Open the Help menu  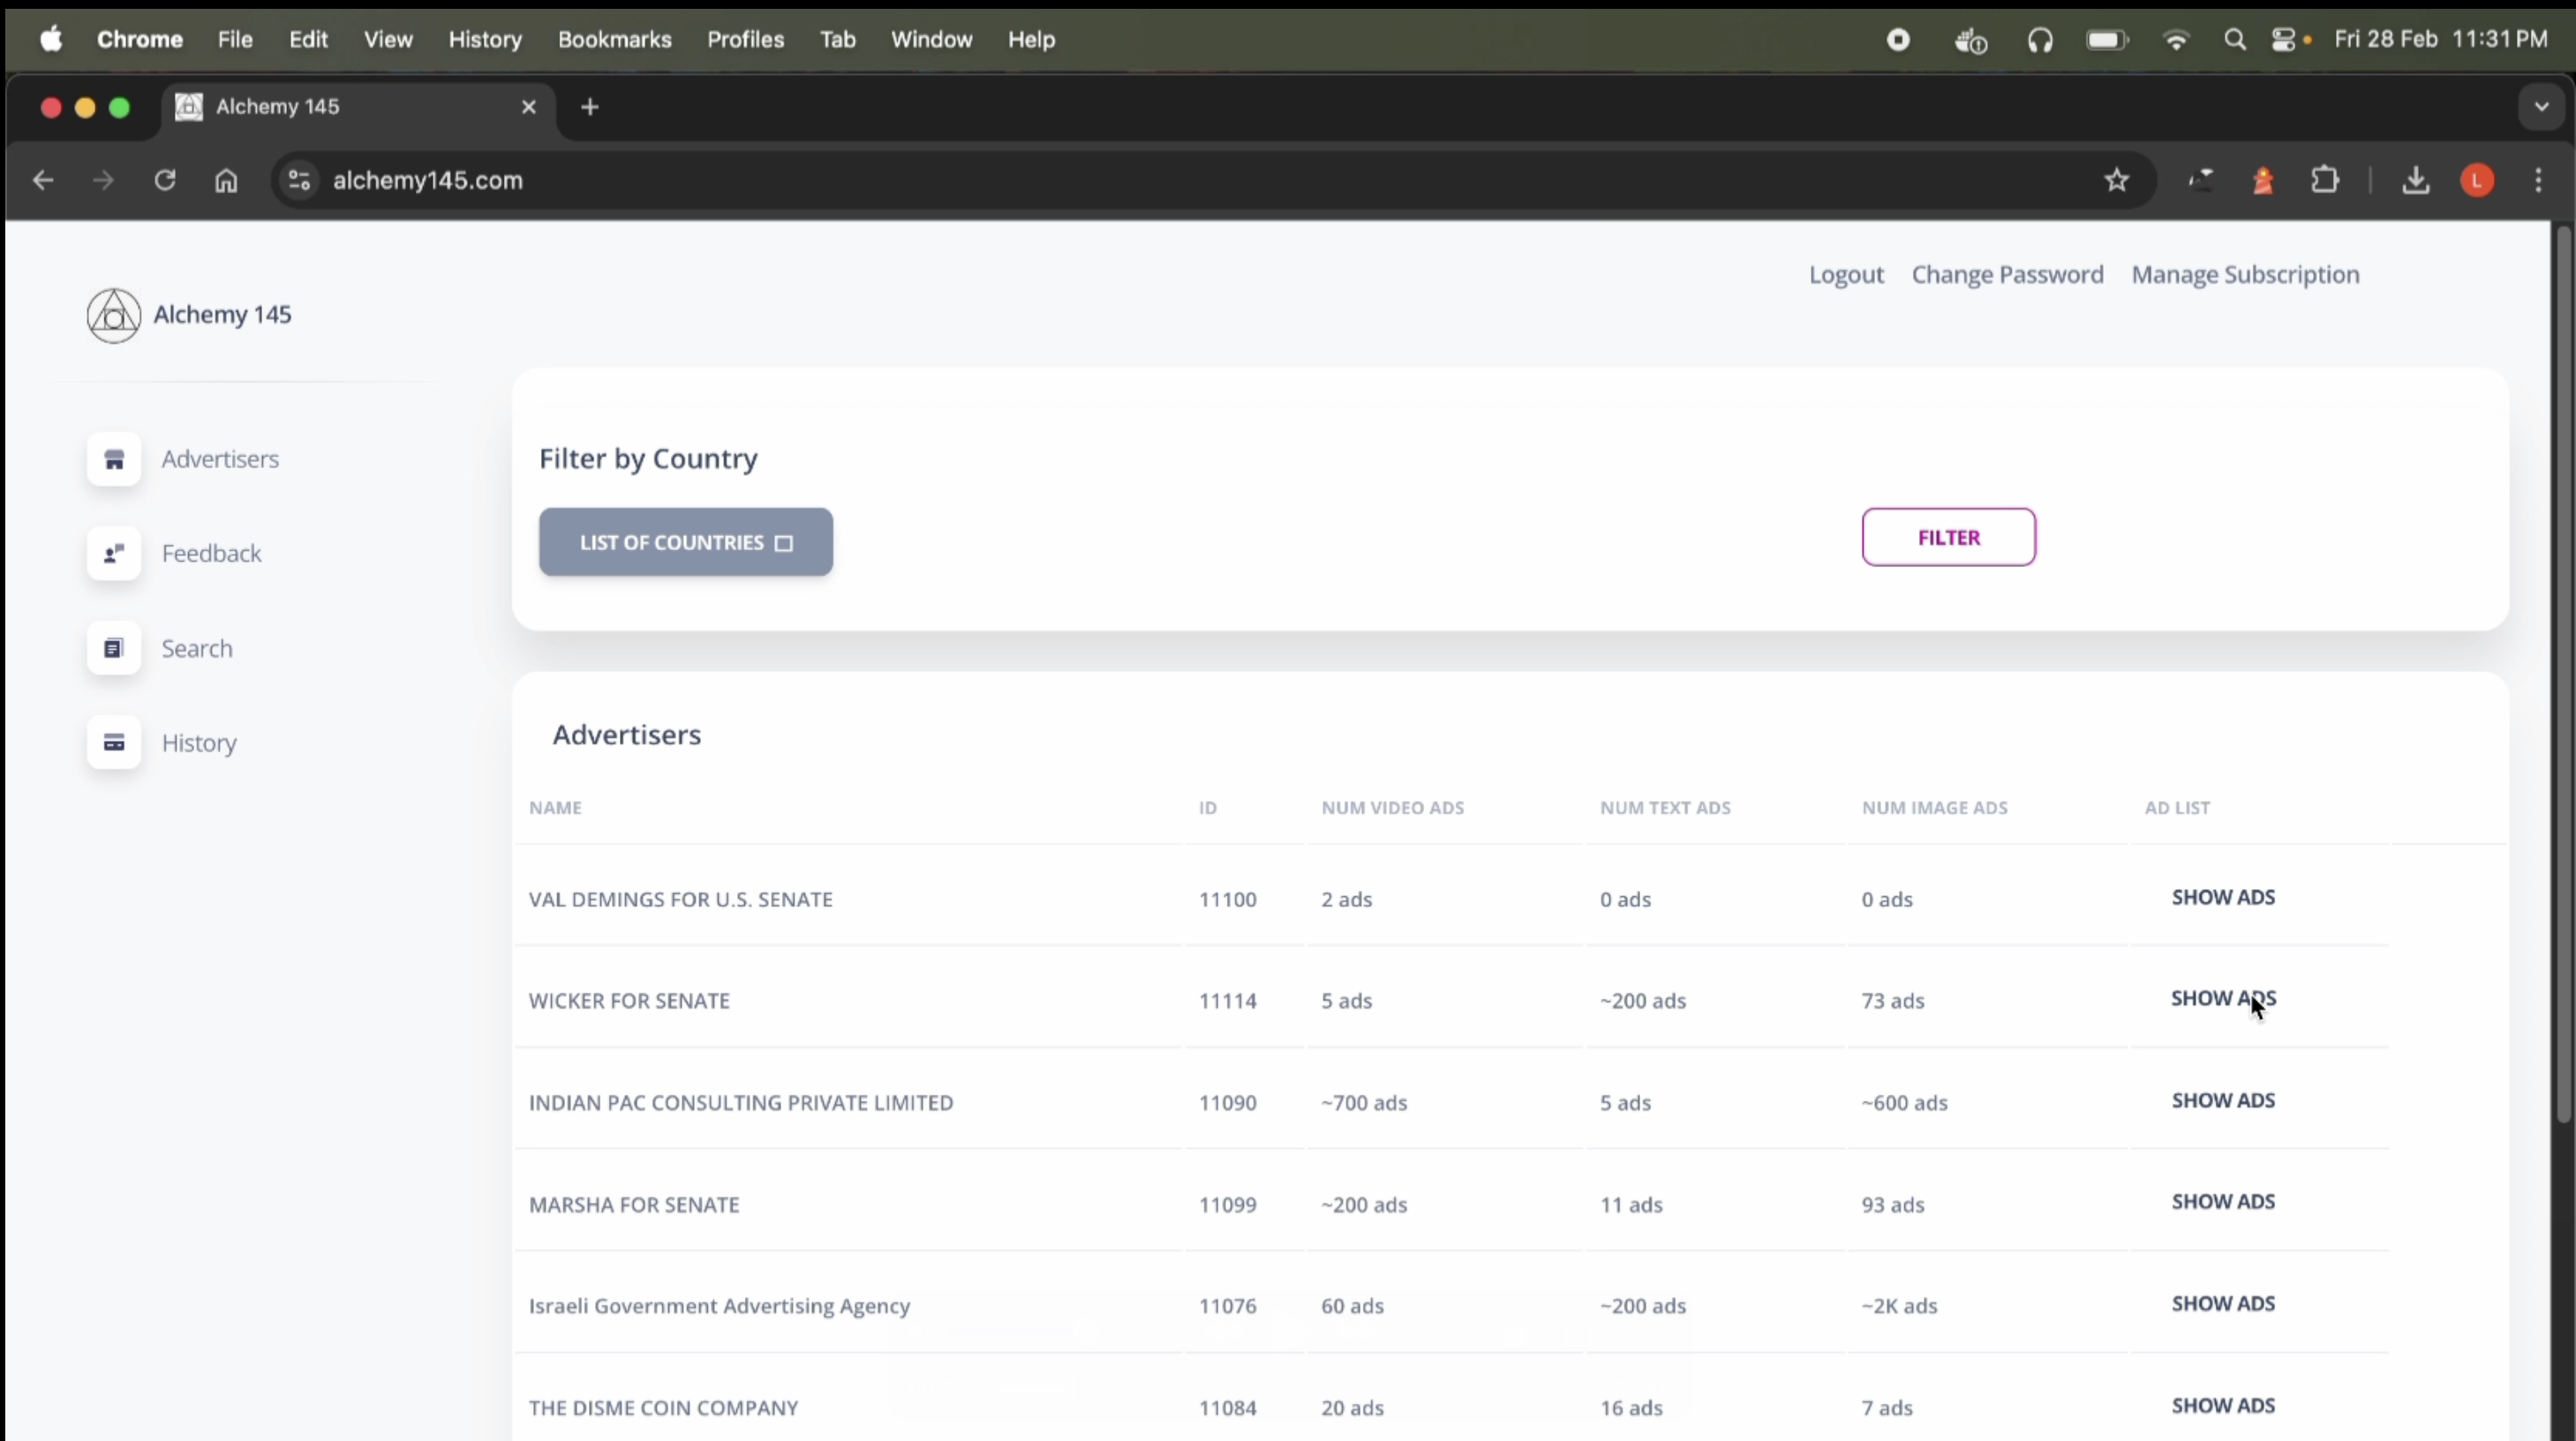[1031, 39]
